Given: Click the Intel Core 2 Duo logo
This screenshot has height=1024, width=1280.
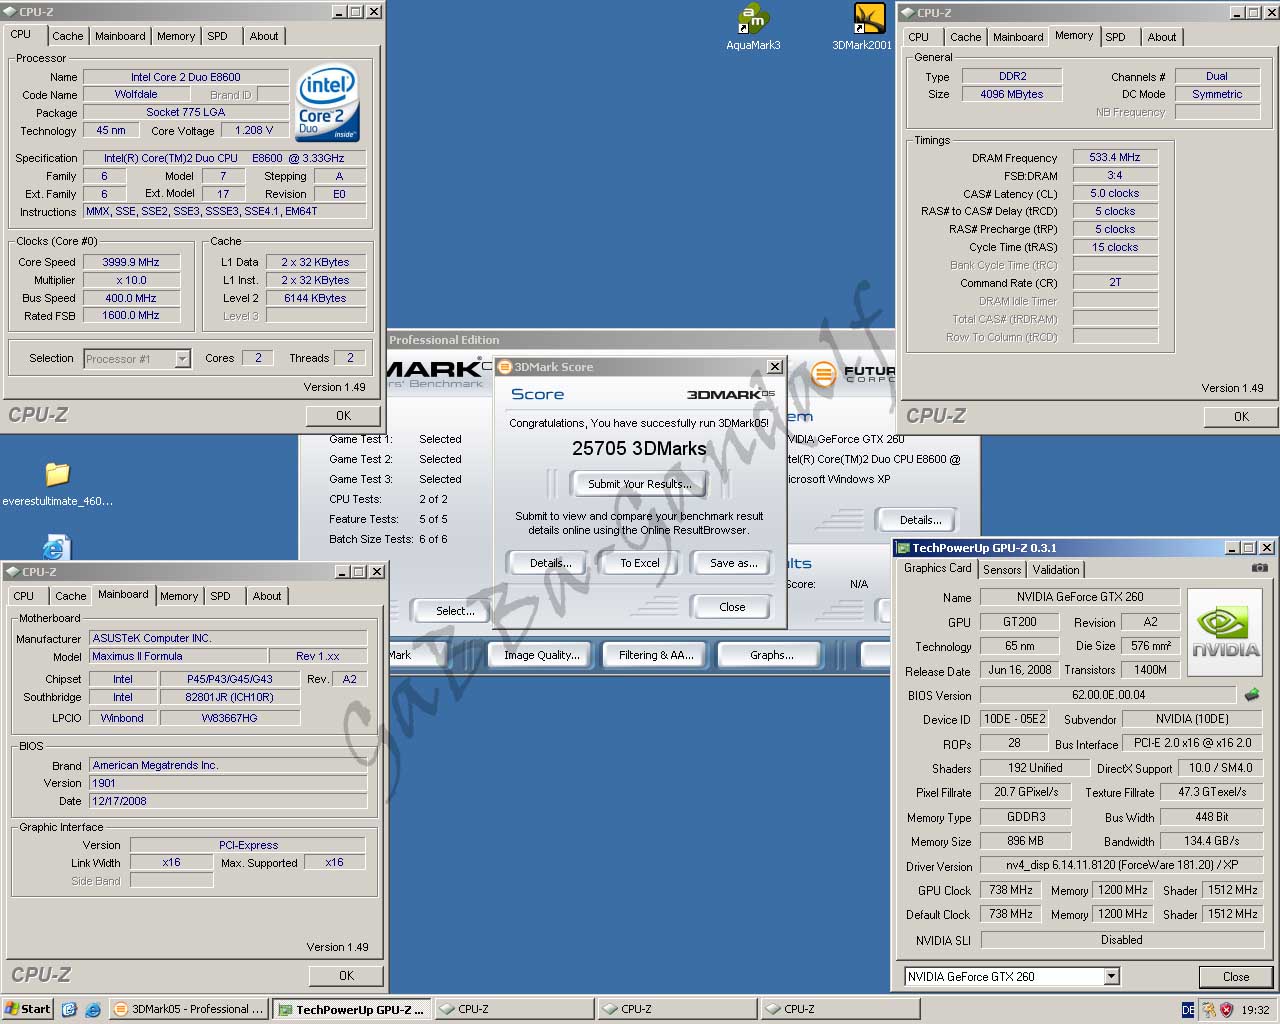Looking at the screenshot, I should point(327,104).
